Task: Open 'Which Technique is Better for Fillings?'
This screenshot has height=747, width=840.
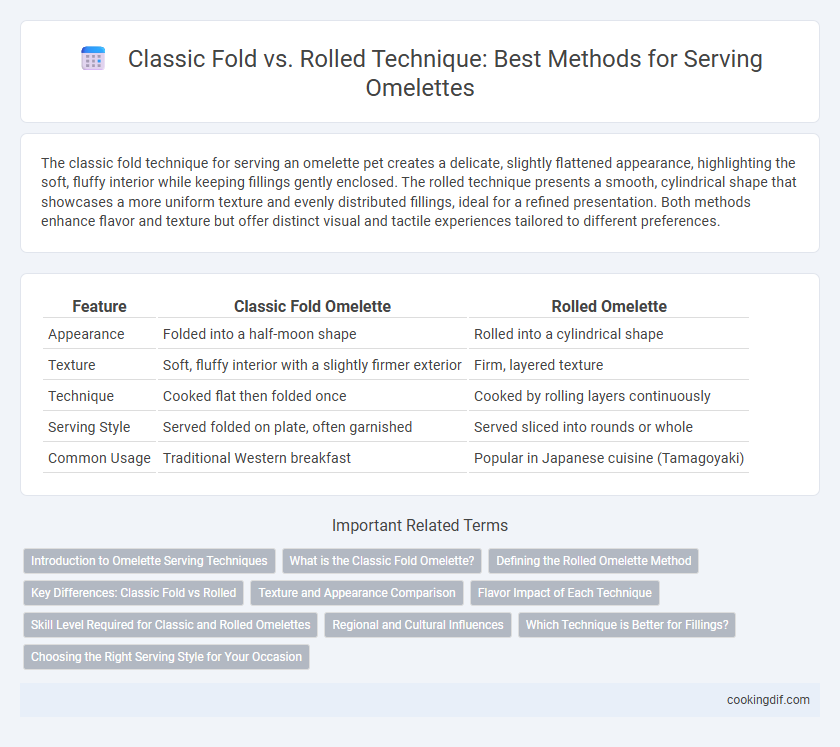Action: click(x=627, y=625)
